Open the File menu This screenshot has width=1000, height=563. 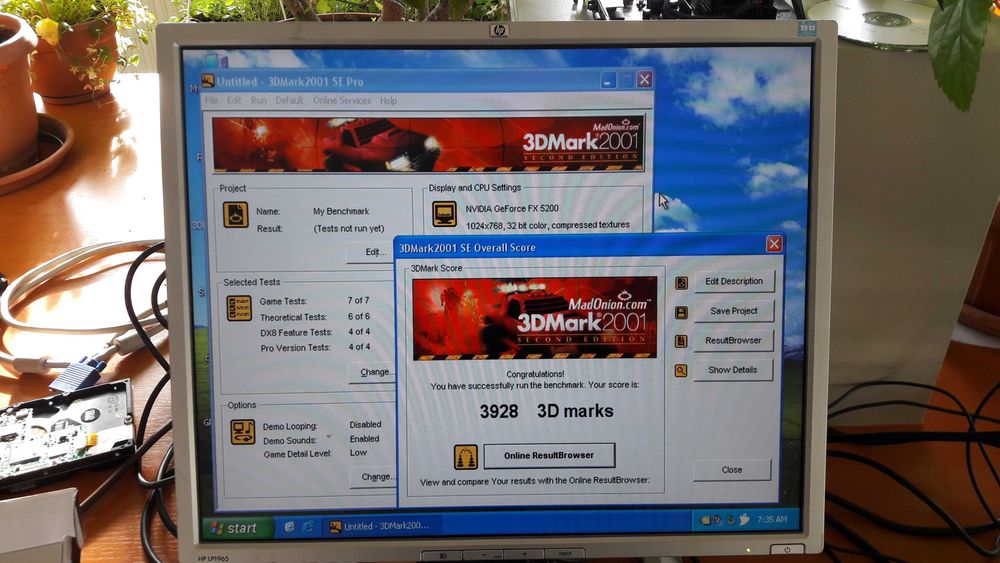(x=211, y=100)
